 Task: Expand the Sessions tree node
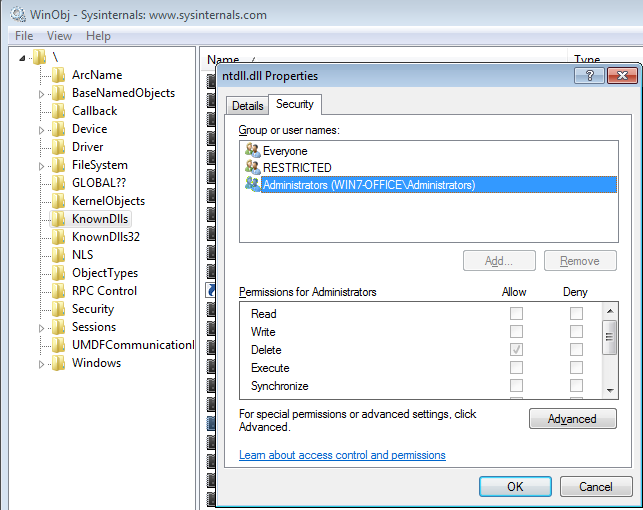[x=42, y=328]
